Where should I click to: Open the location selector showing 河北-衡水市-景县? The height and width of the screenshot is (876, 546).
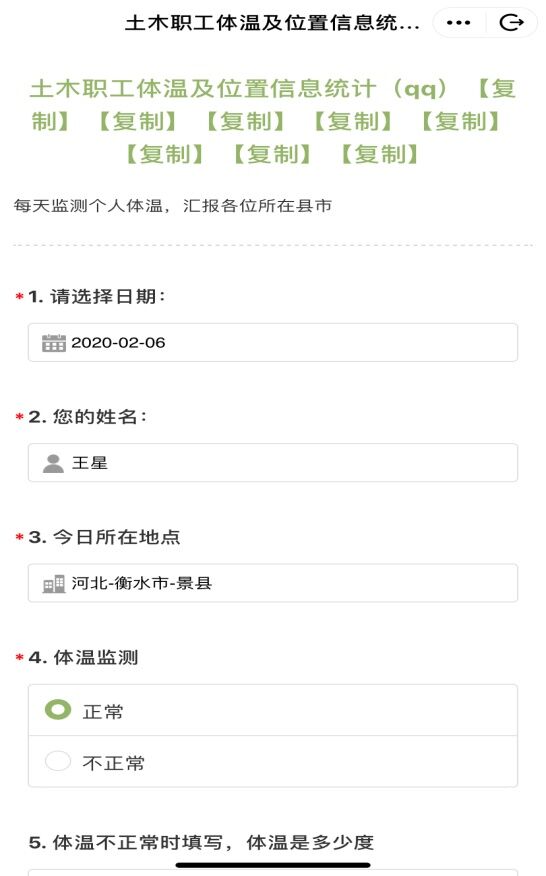273,583
